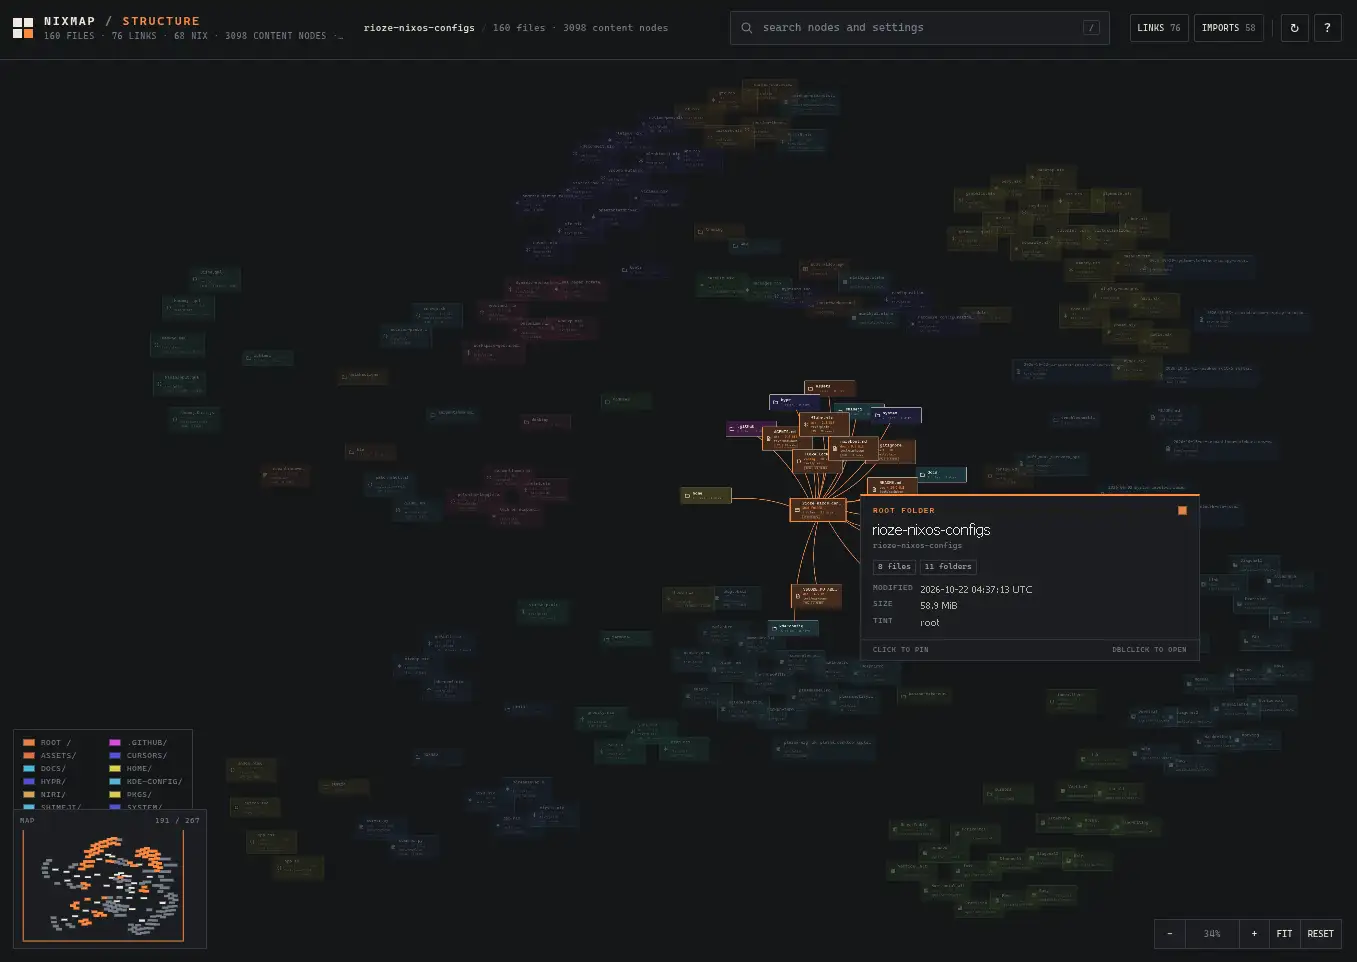This screenshot has width=1357, height=962.
Task: Click the rioze-nixos-configs breadcrumb
Action: (419, 28)
